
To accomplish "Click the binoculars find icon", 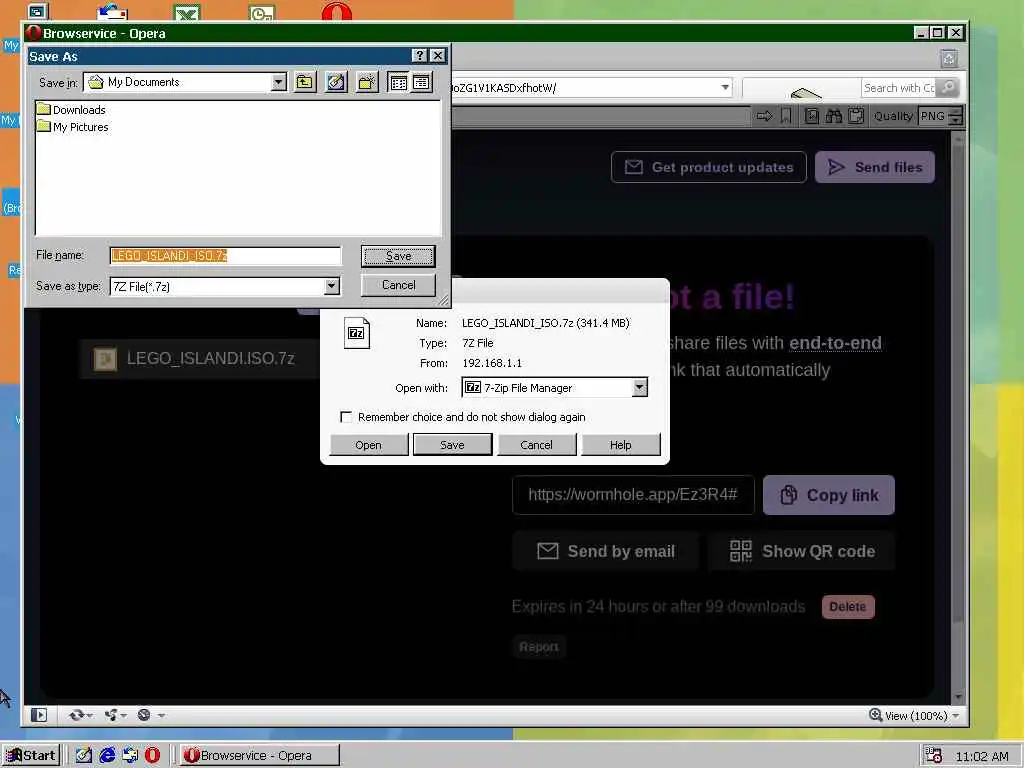I will point(834,116).
